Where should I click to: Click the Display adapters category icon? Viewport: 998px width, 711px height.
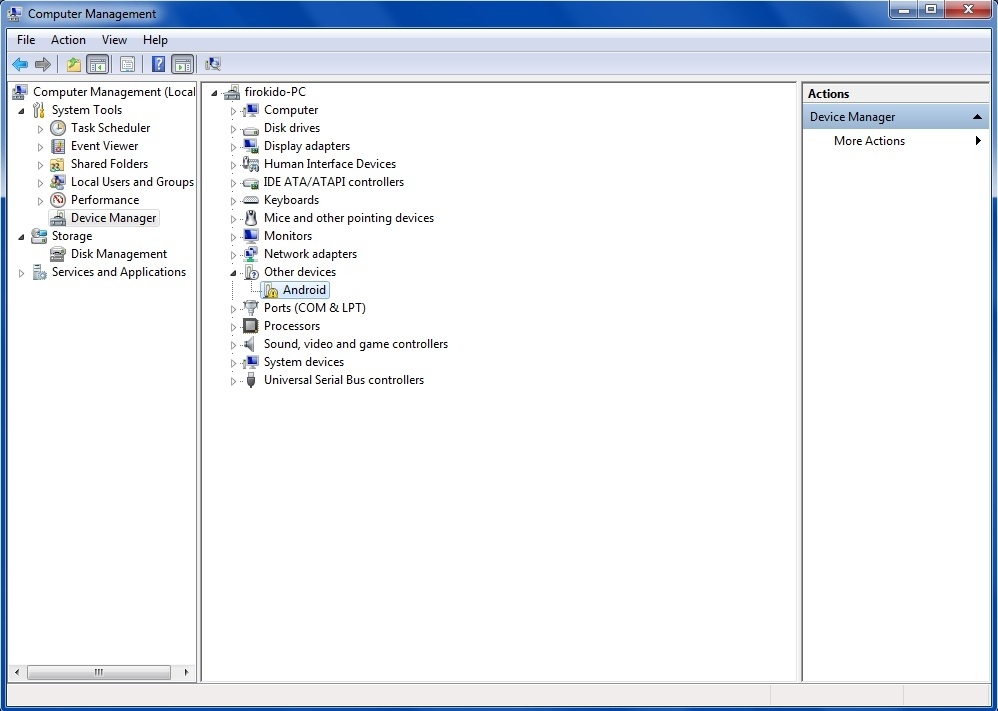[251, 146]
